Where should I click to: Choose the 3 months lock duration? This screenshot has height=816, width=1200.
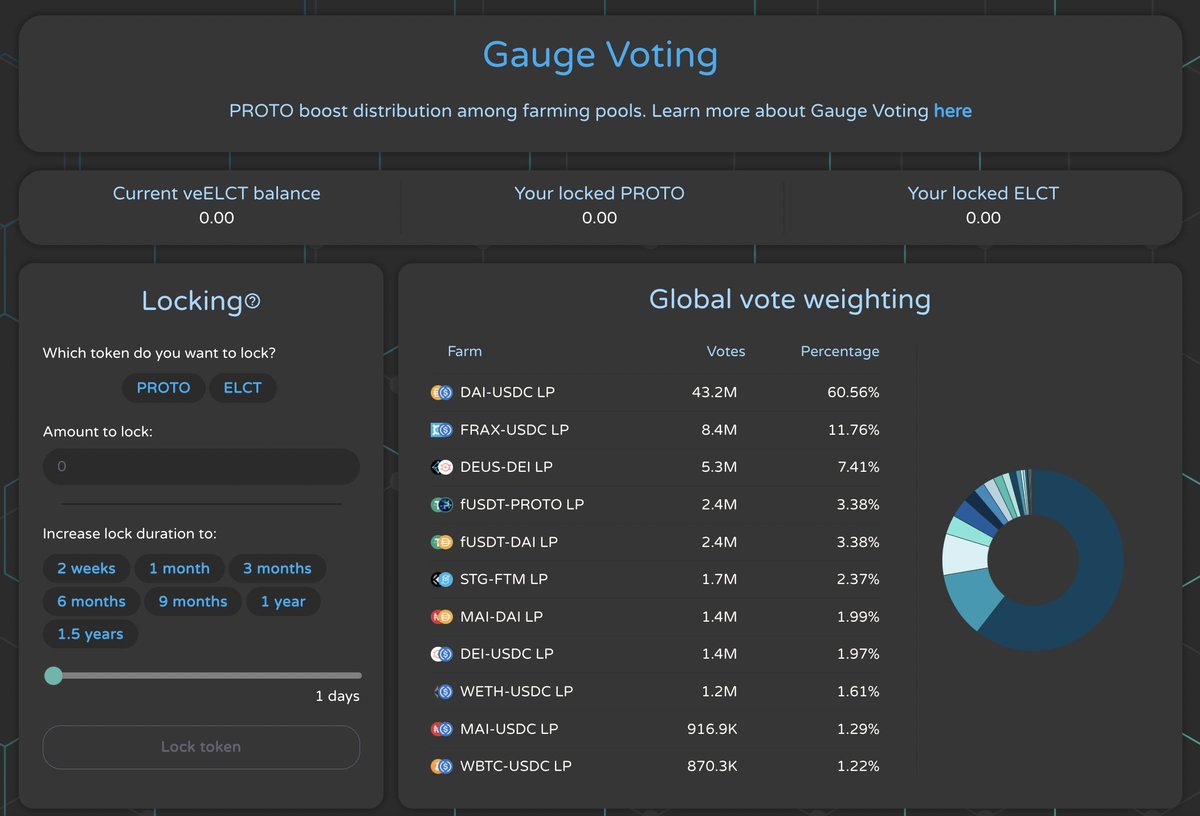(x=277, y=568)
